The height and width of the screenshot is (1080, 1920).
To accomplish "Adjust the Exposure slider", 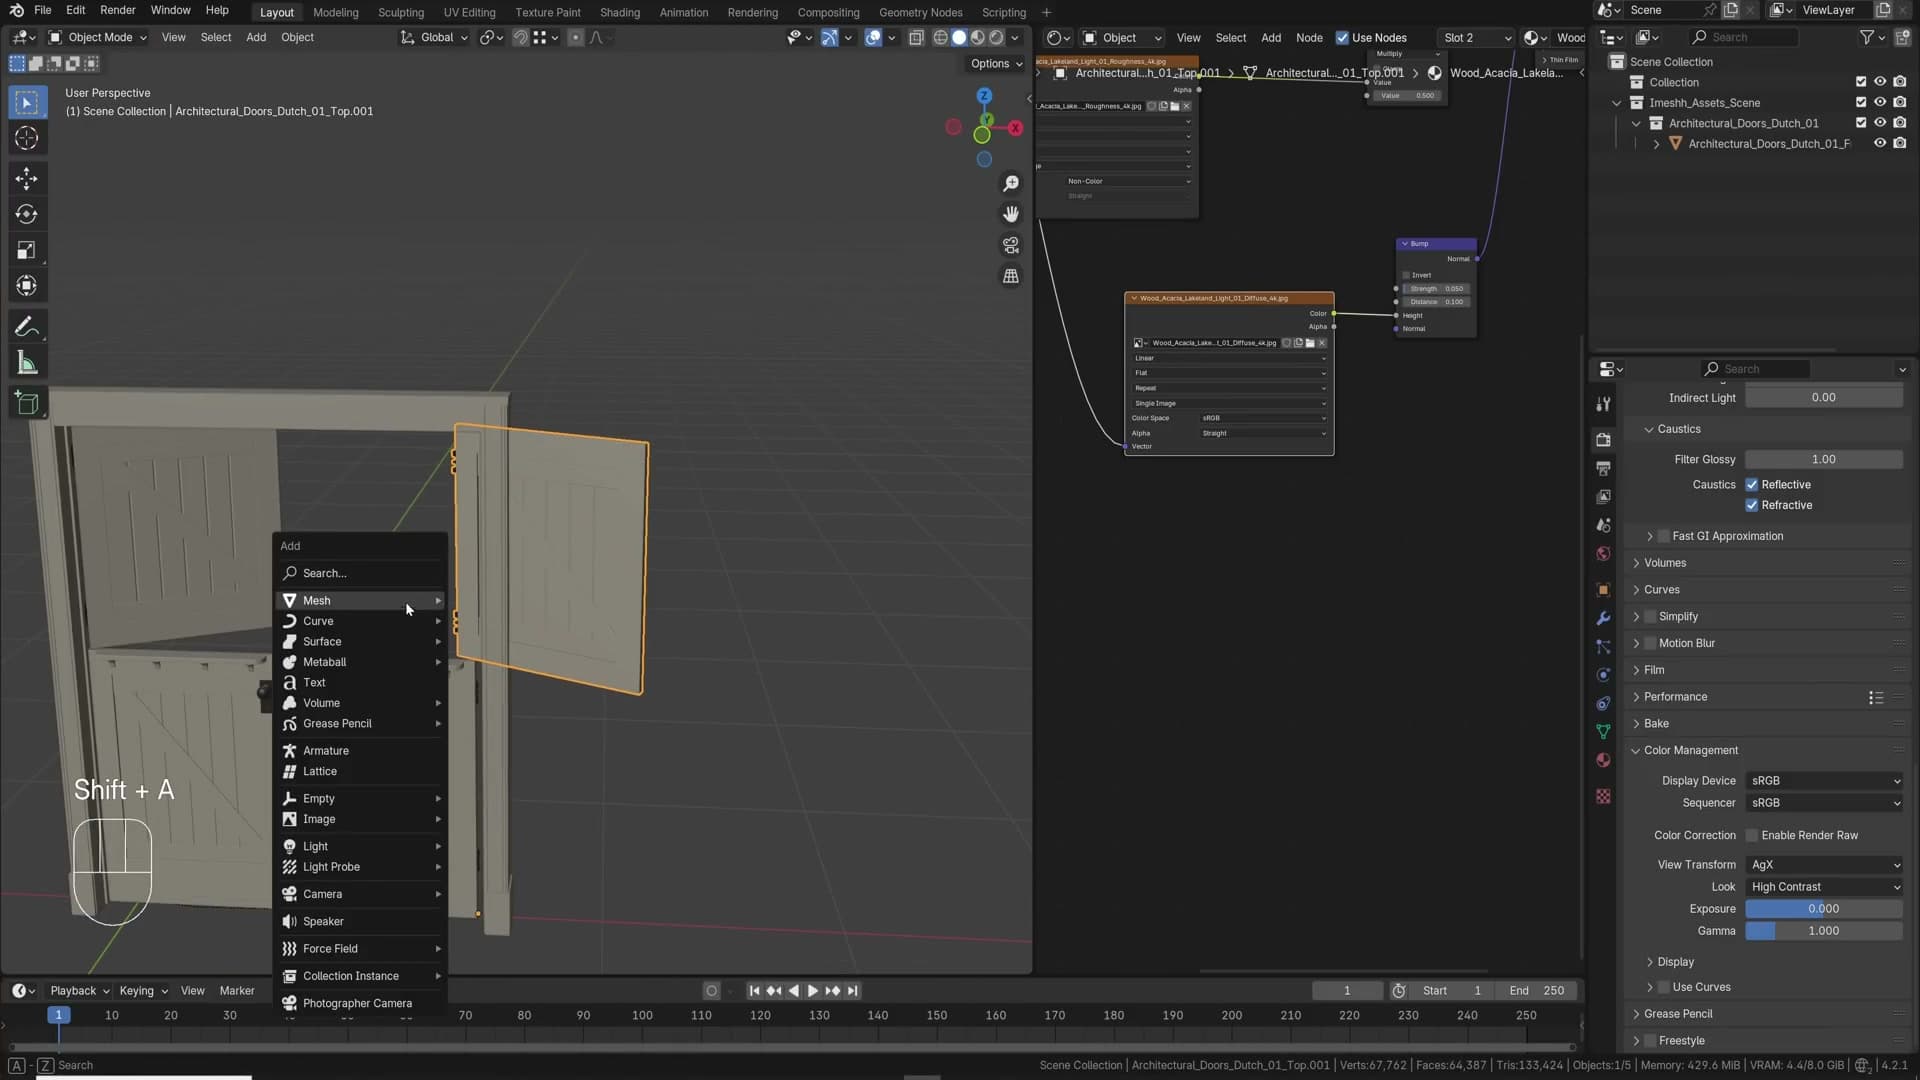I will 1824,909.
